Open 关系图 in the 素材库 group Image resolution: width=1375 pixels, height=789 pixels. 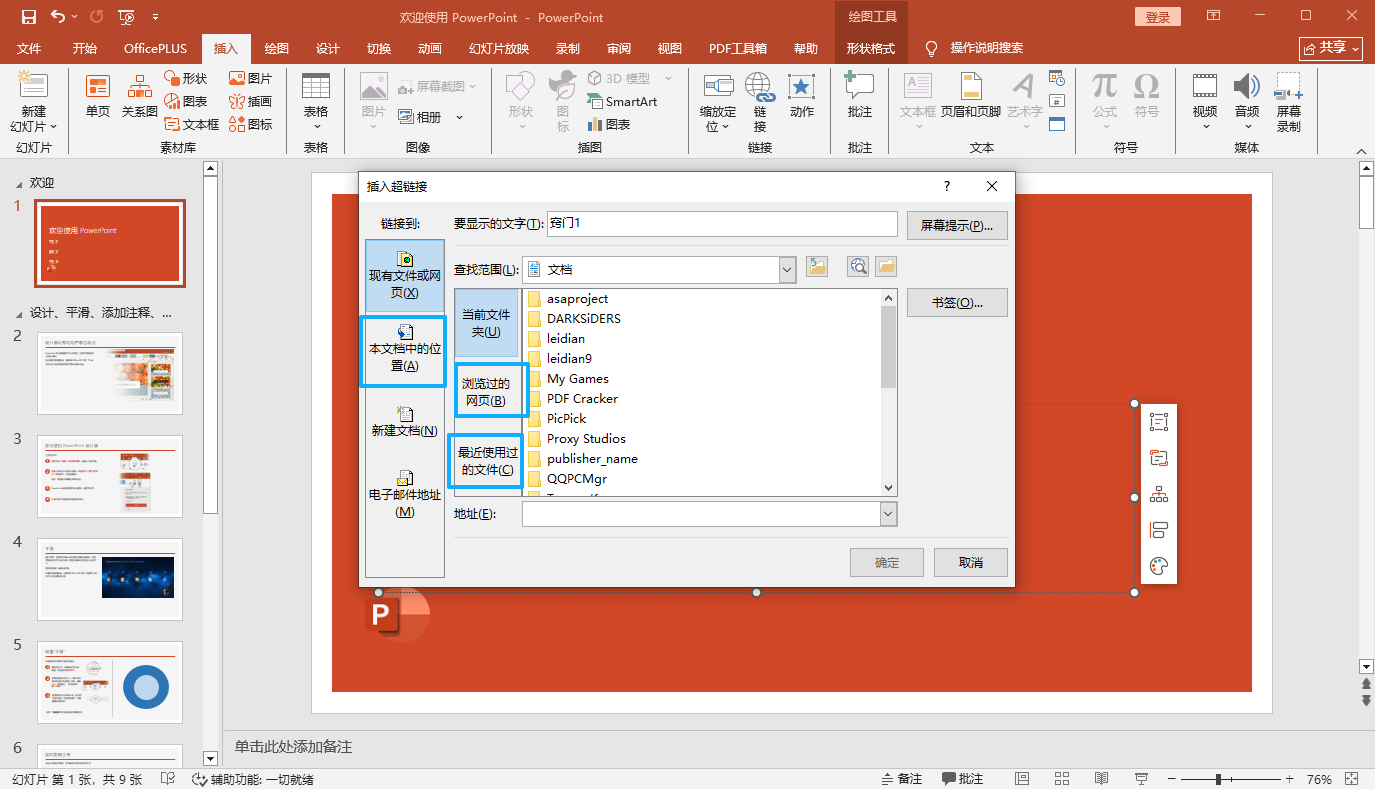139,97
